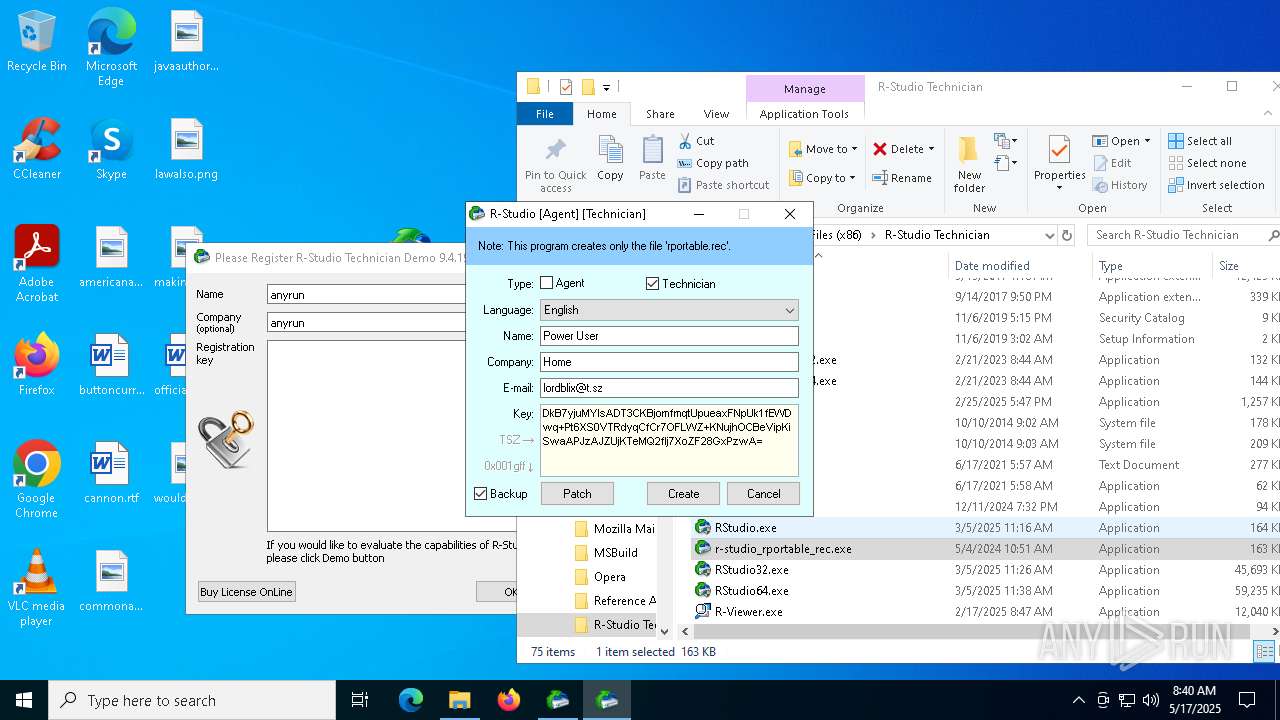This screenshot has height=720, width=1280.
Task: Click Copy path in Explorer ribbon
Action: tap(713, 163)
